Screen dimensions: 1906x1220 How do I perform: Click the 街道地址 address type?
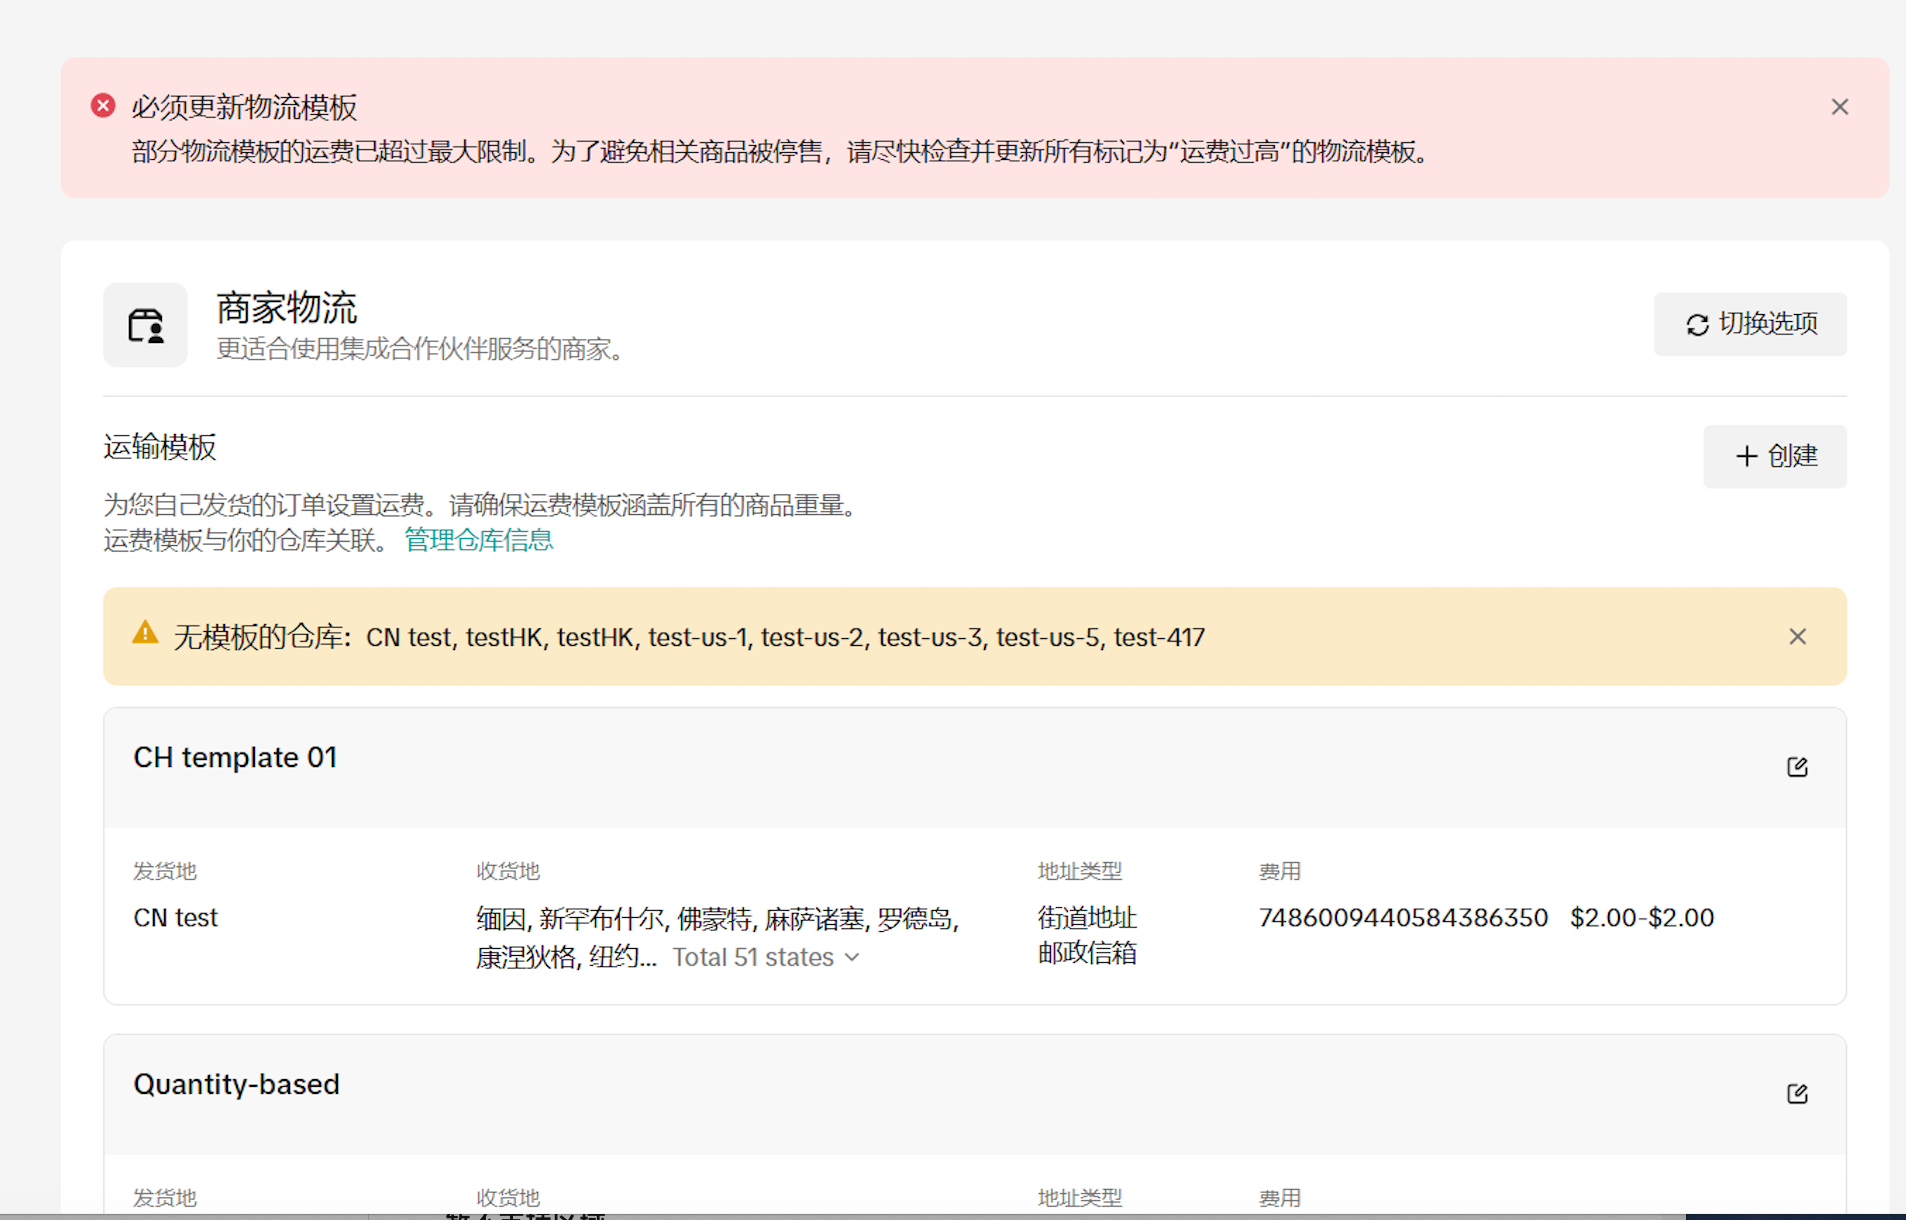[x=1087, y=918]
